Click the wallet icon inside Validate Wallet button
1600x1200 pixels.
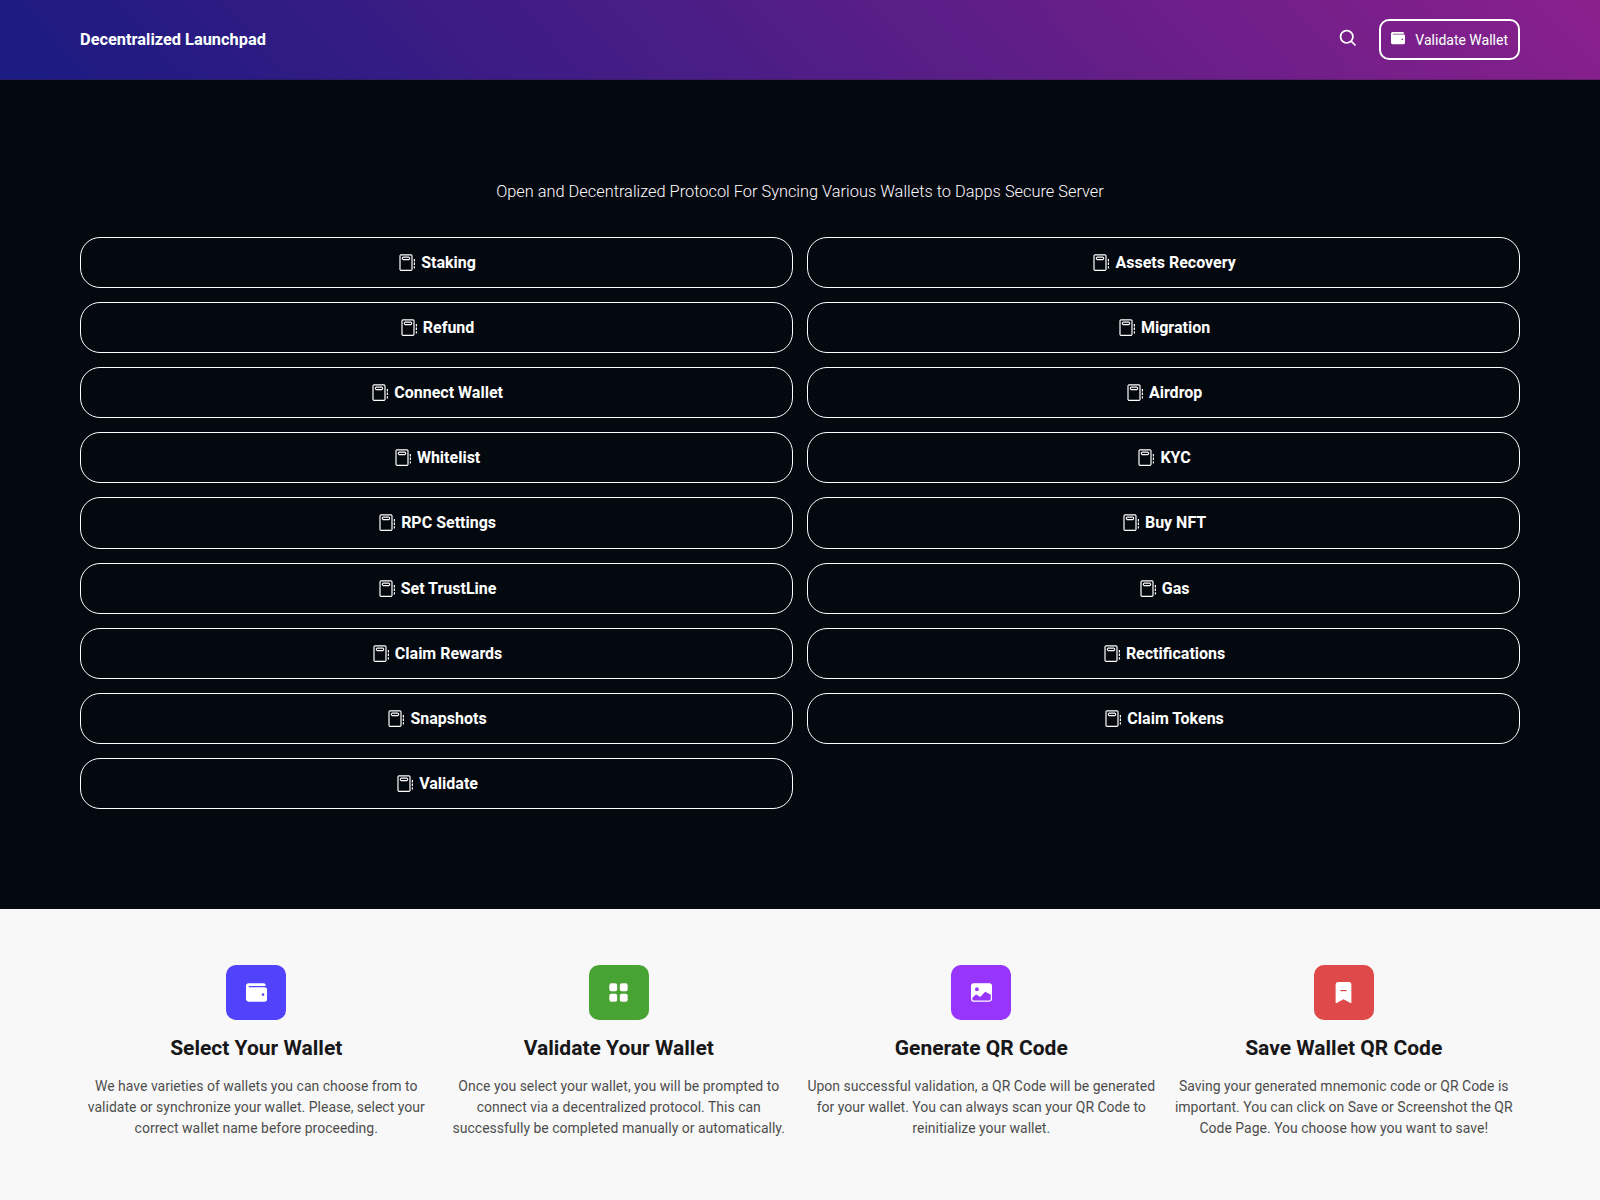click(x=1397, y=39)
